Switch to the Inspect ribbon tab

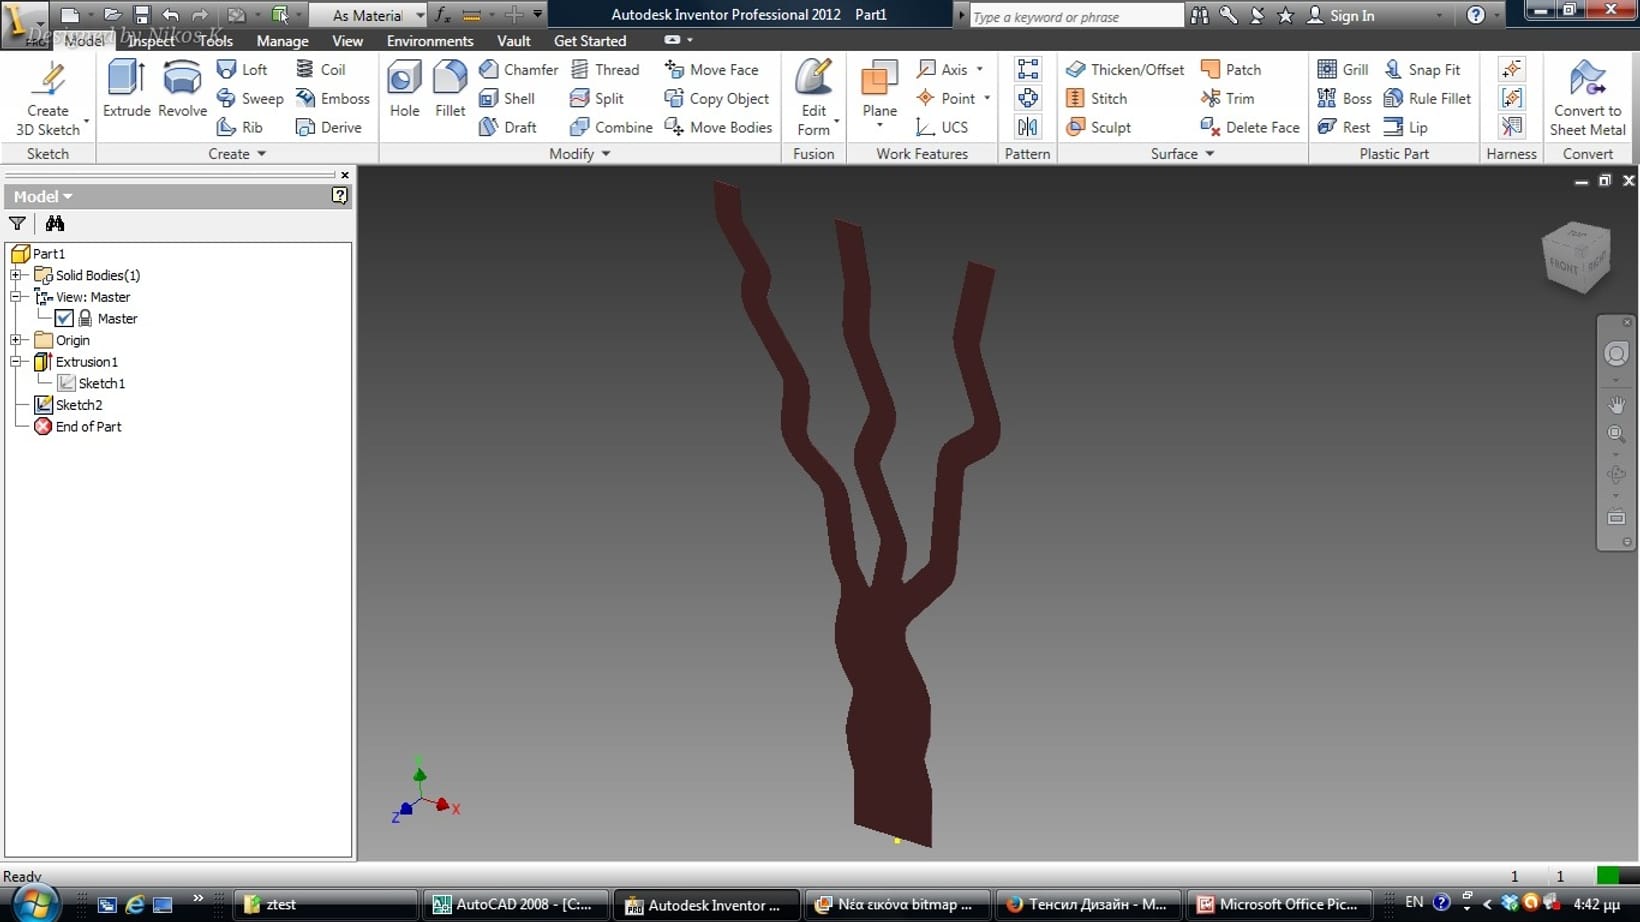pyautogui.click(x=151, y=41)
